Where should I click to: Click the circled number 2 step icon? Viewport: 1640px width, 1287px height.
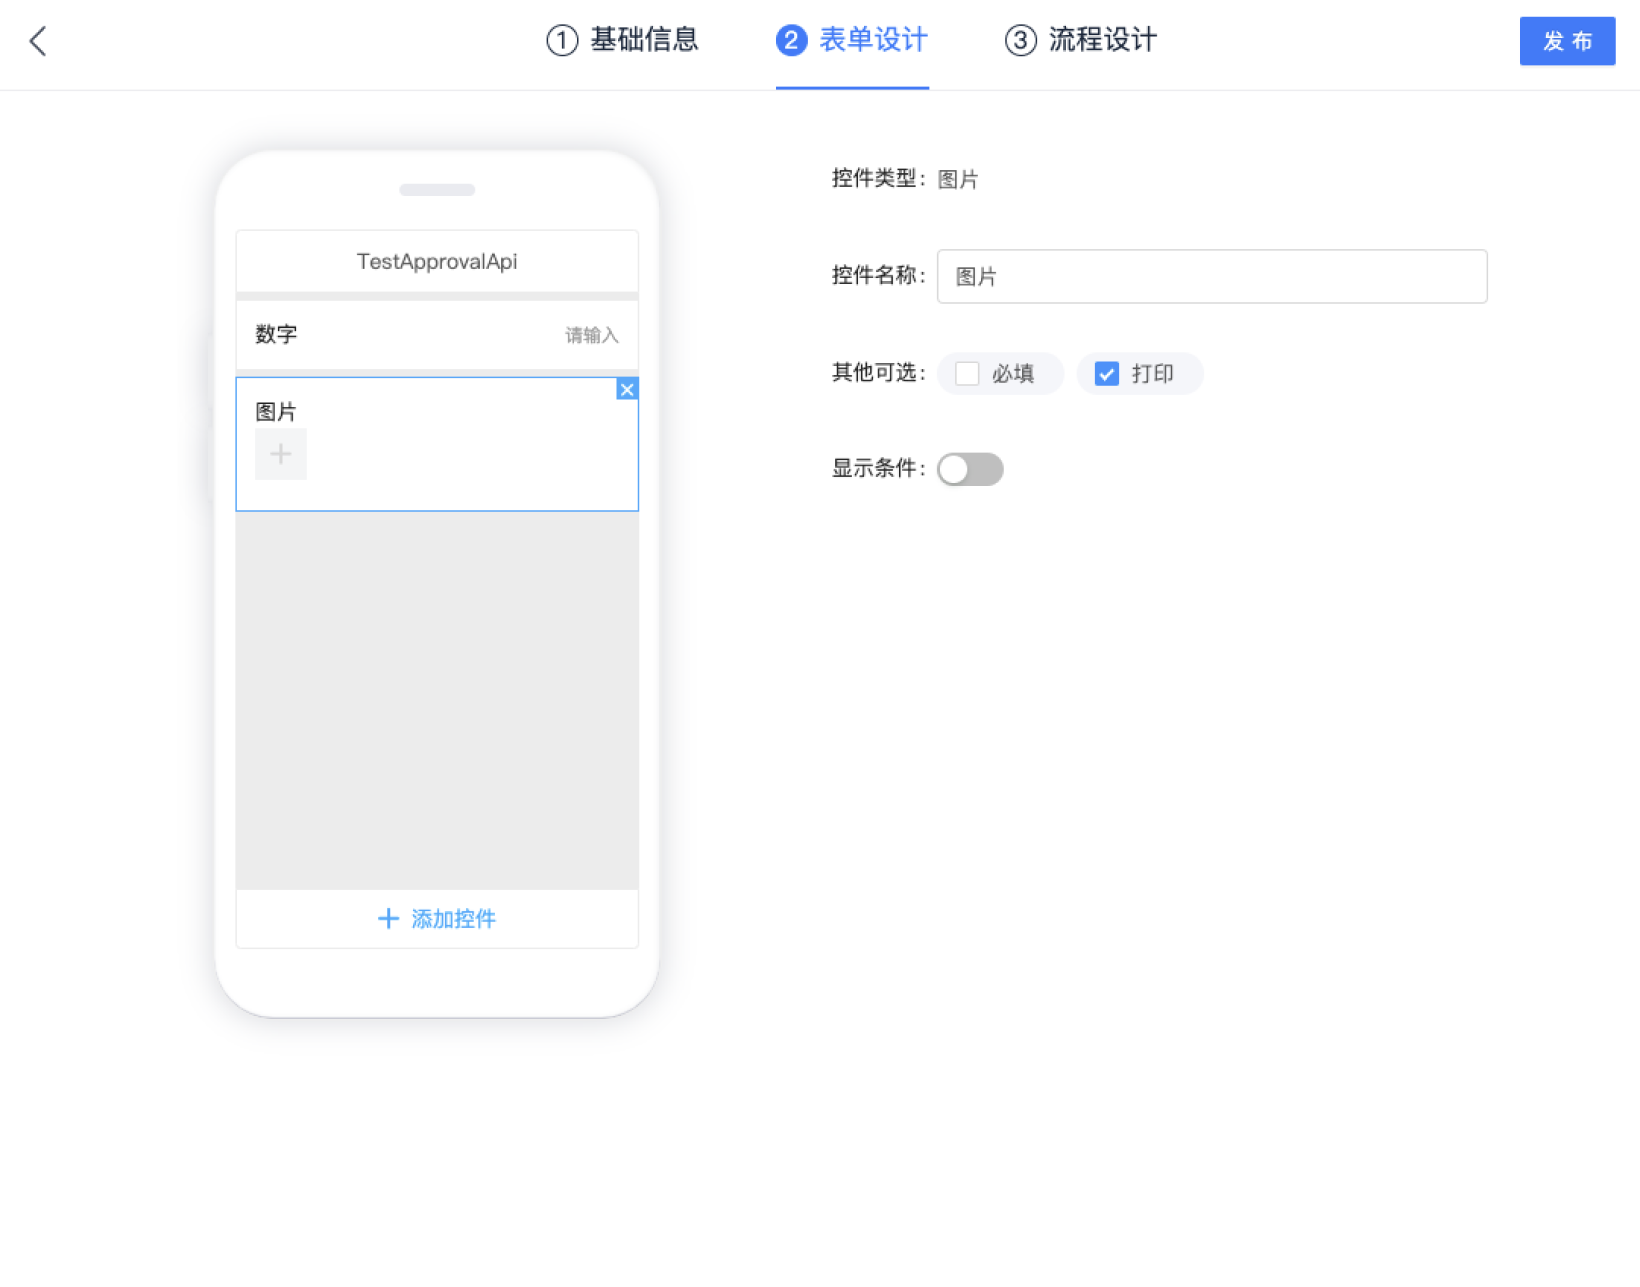791,41
